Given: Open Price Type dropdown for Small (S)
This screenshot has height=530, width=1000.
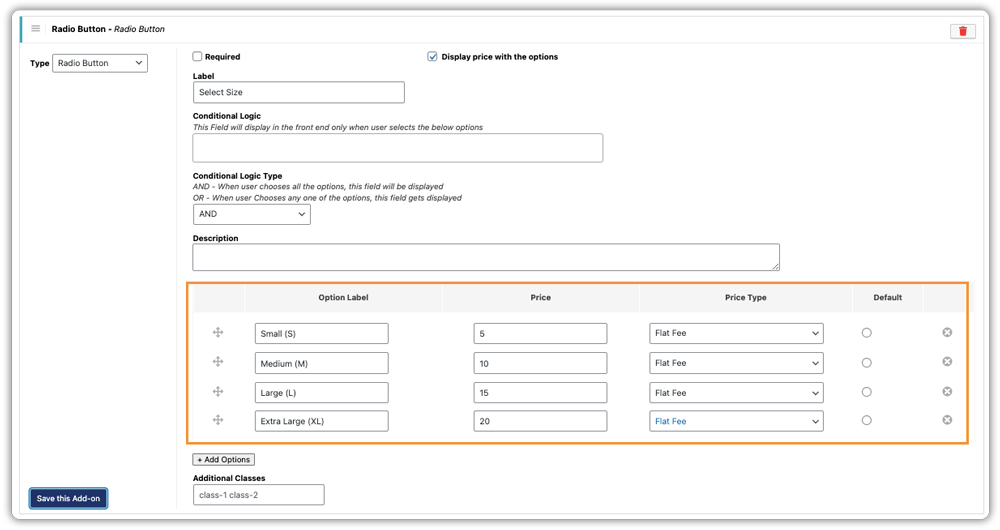Looking at the screenshot, I should click(736, 333).
